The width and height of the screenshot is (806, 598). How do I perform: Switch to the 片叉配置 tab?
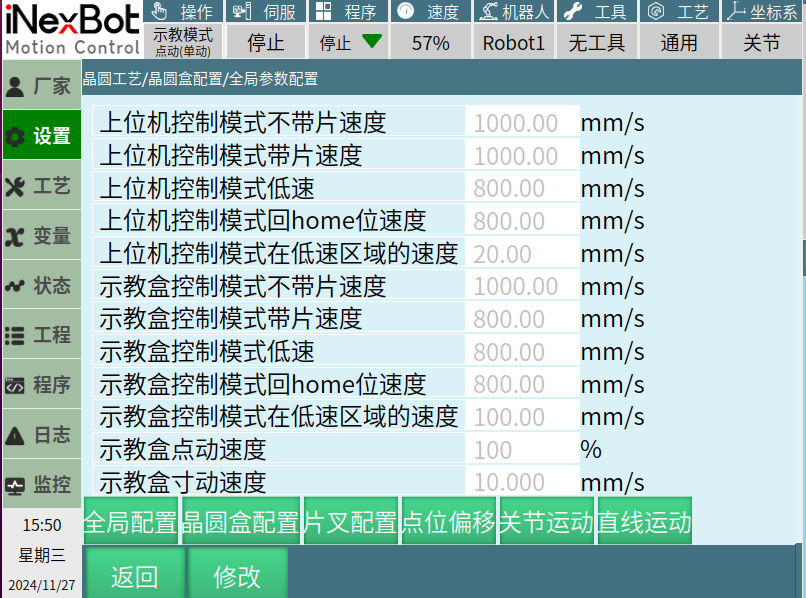350,522
